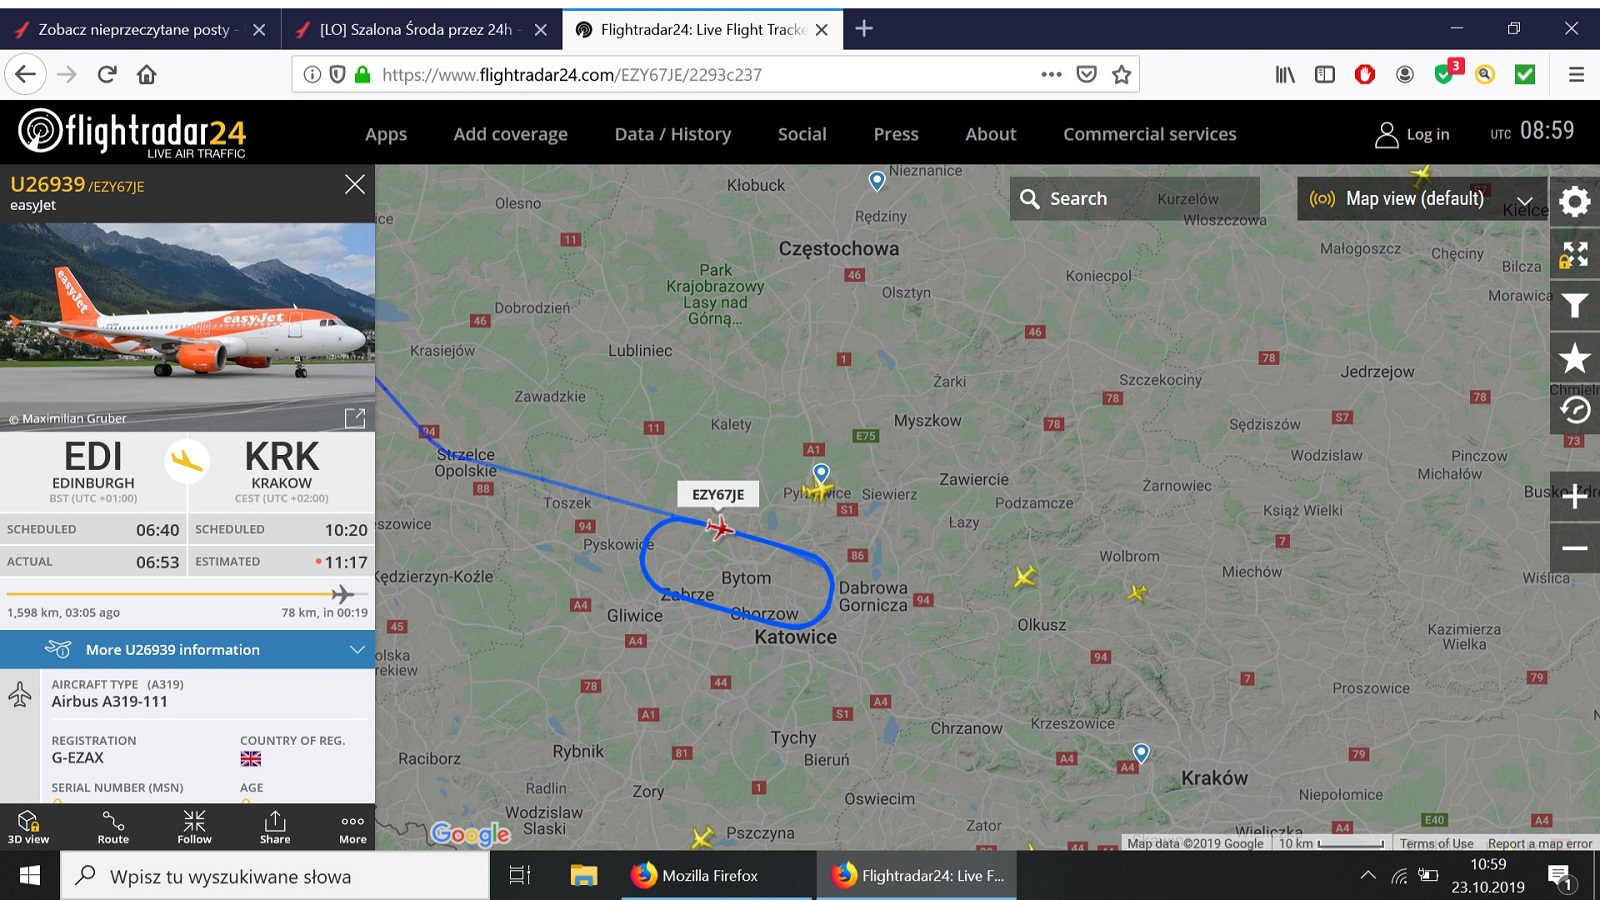Open the Apps menu
Viewport: 1600px width, 900px height.
coord(386,134)
